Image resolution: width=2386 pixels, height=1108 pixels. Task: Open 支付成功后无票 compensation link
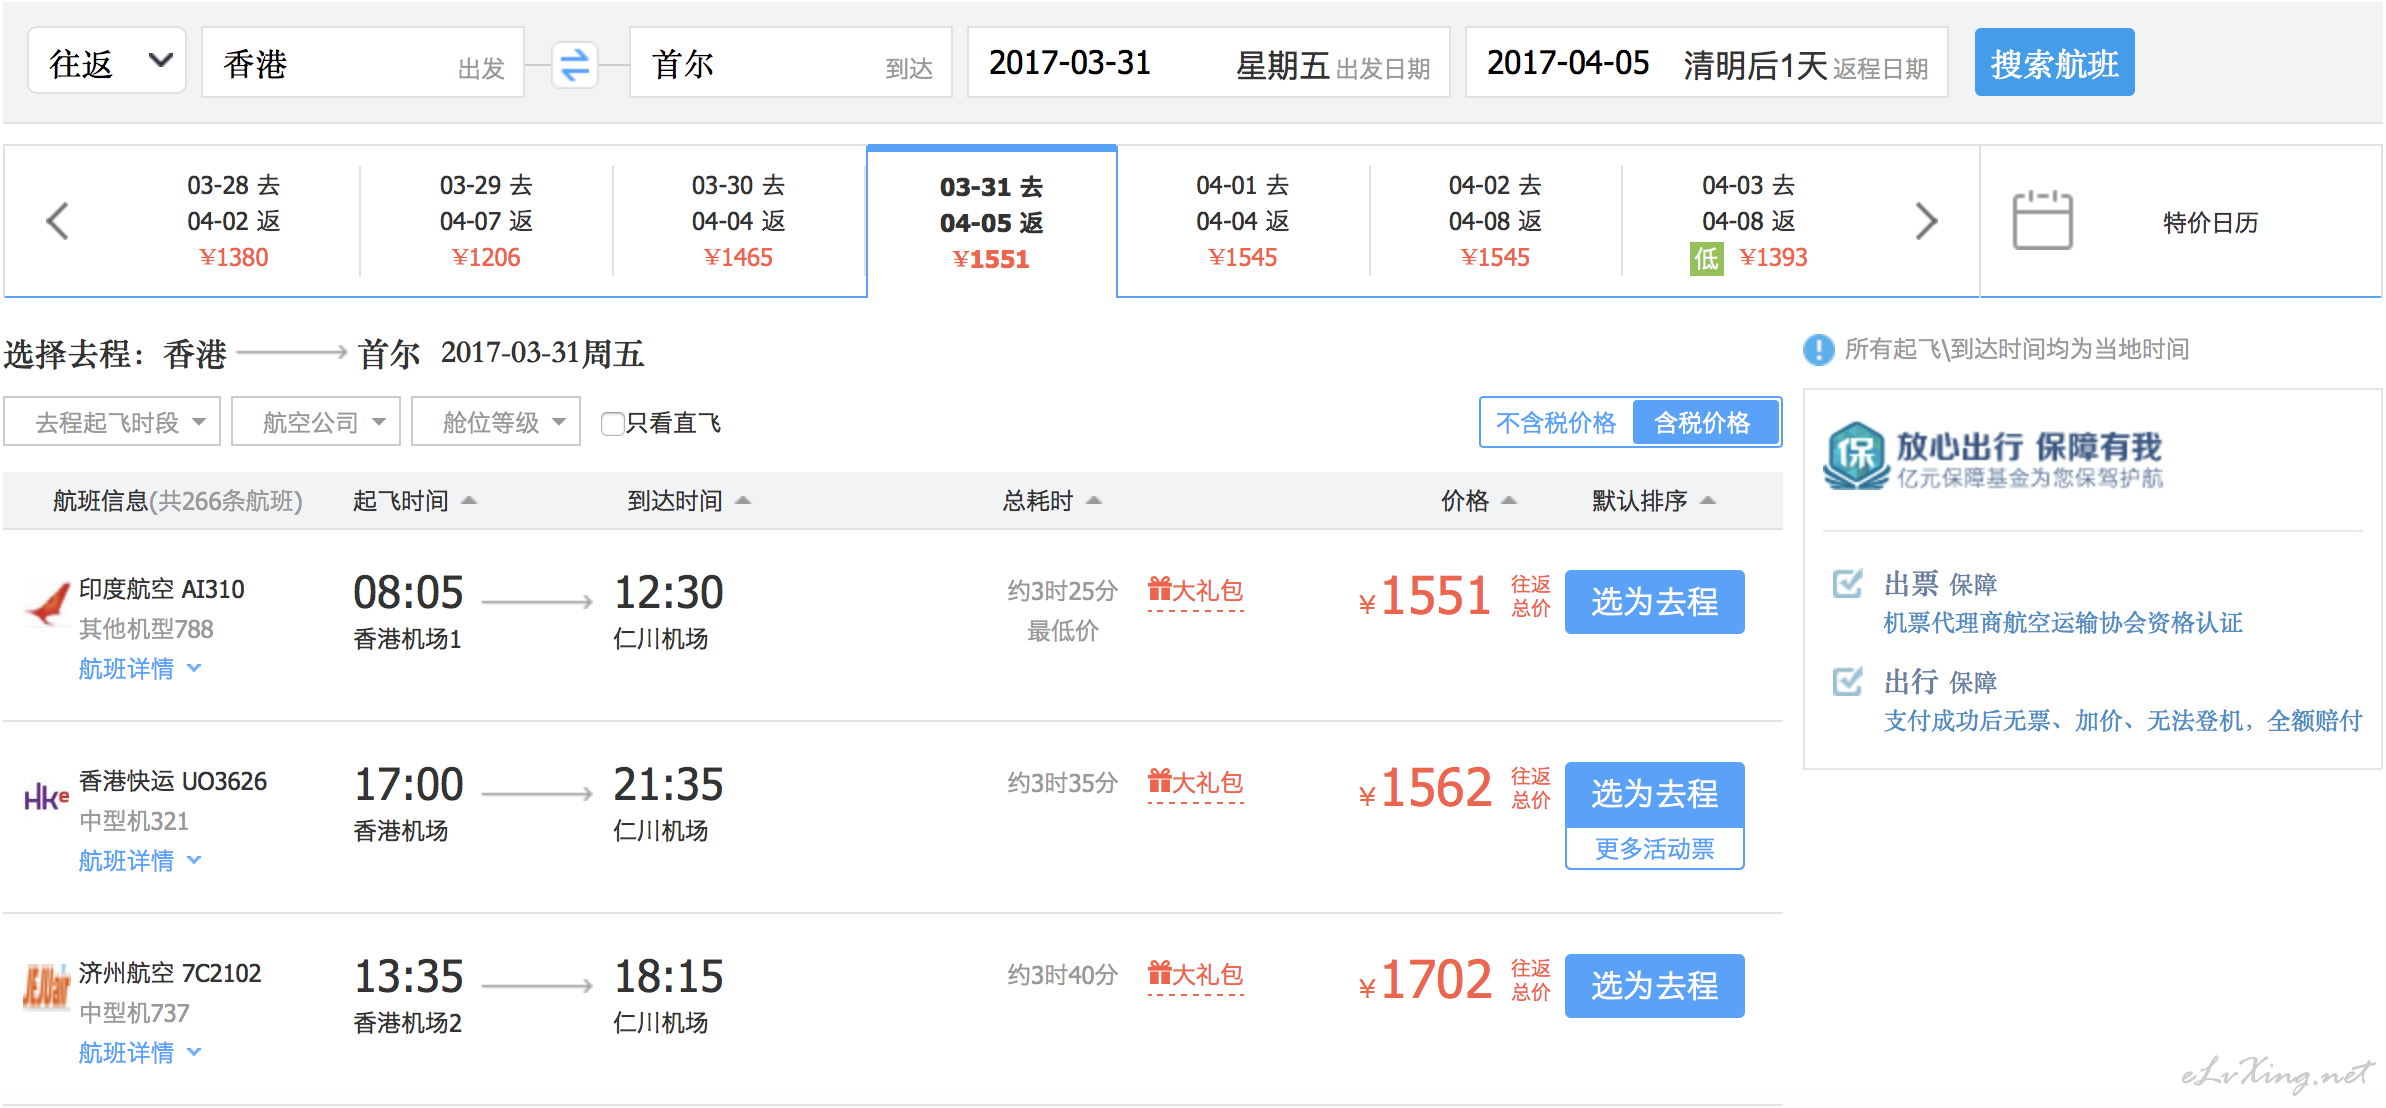[x=2122, y=721]
